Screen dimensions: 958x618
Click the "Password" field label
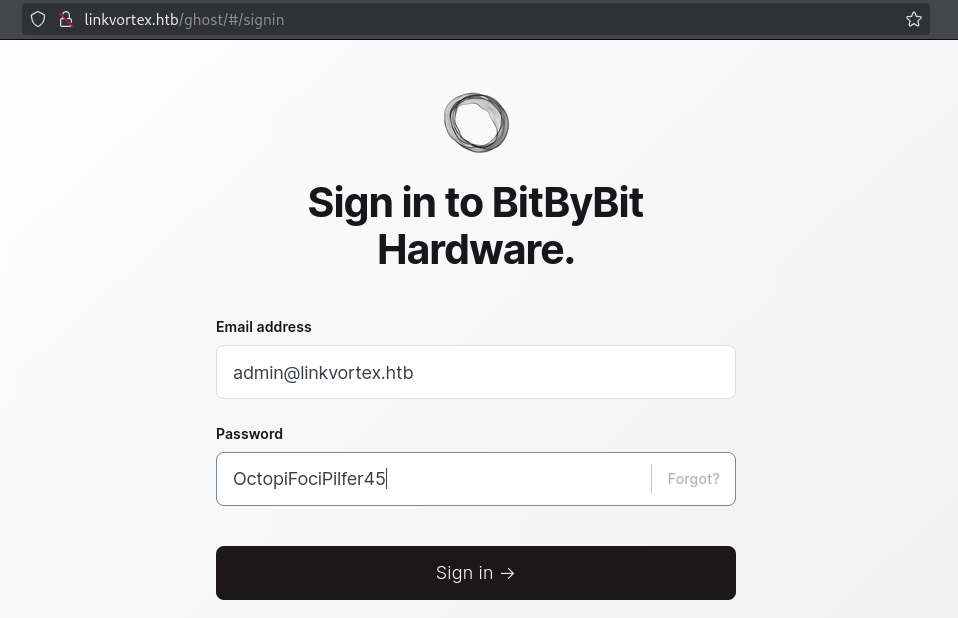coord(249,434)
